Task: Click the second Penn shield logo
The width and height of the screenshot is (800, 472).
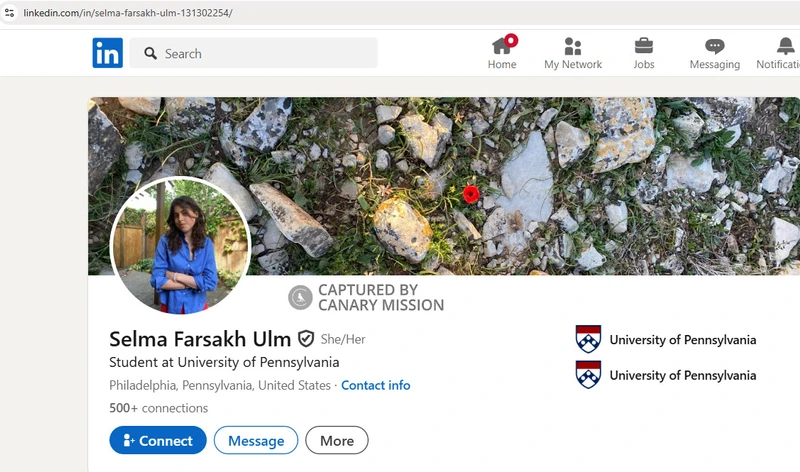Action: tap(588, 375)
